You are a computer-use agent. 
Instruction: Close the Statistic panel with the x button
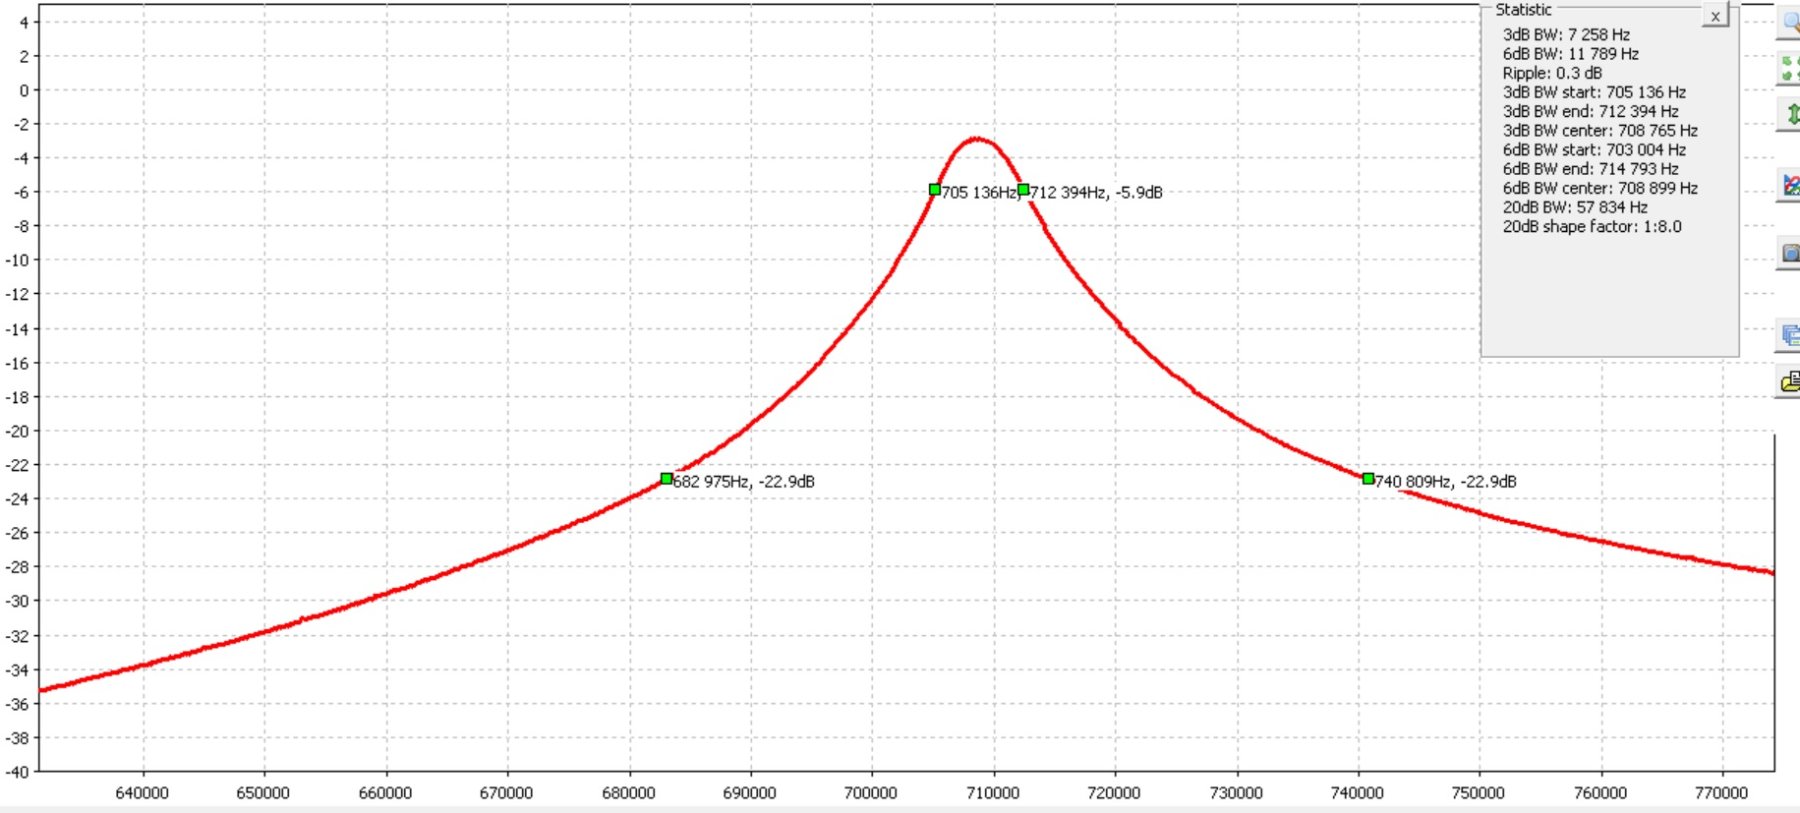(x=1715, y=16)
